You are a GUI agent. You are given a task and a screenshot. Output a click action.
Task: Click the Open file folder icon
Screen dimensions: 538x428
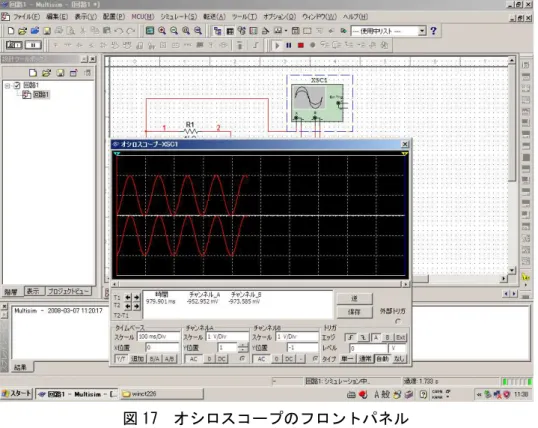23,31
